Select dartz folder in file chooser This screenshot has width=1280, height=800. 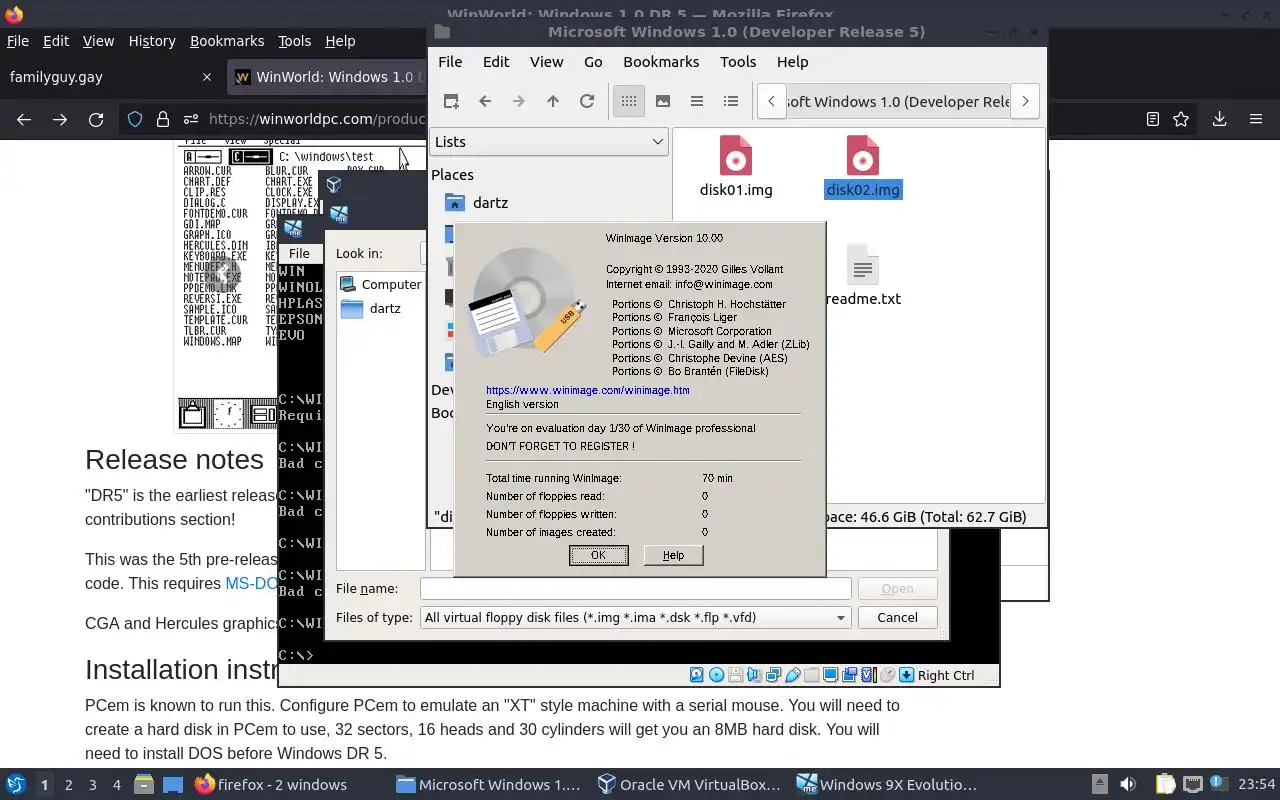click(371, 308)
